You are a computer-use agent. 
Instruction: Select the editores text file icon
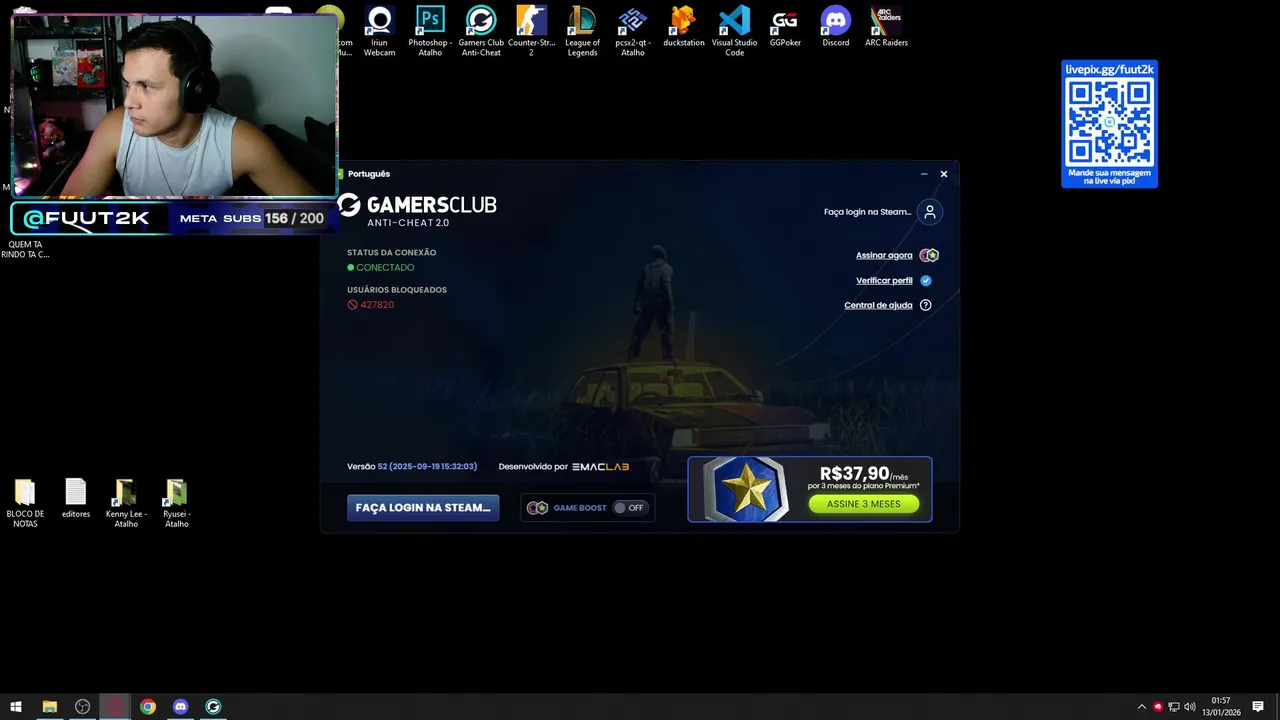tap(76, 498)
